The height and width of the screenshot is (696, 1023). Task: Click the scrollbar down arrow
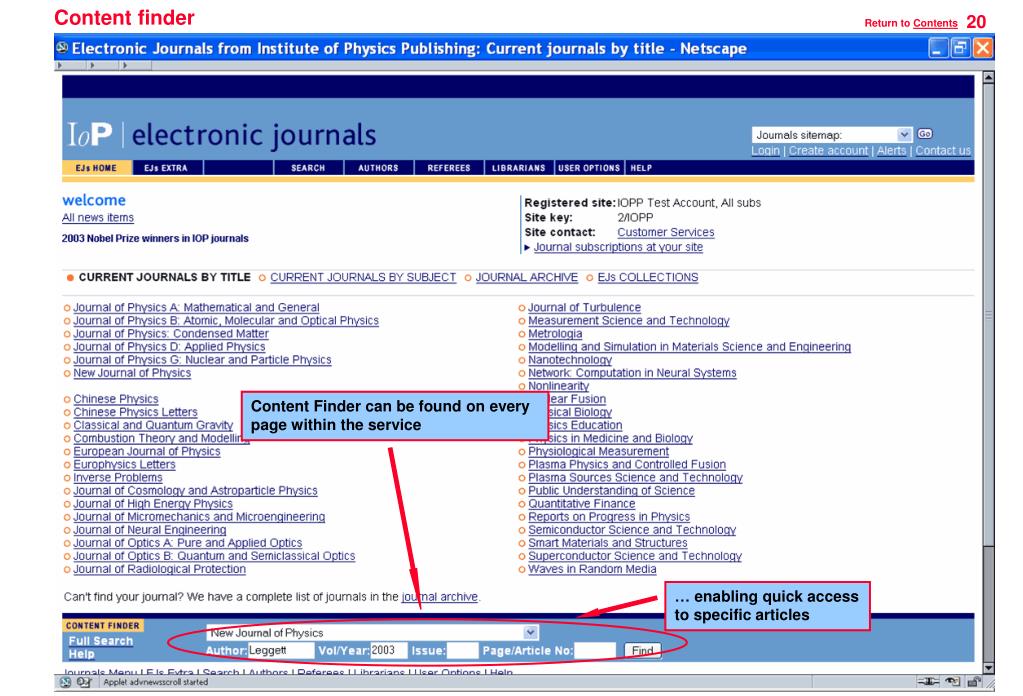pyautogui.click(x=988, y=668)
